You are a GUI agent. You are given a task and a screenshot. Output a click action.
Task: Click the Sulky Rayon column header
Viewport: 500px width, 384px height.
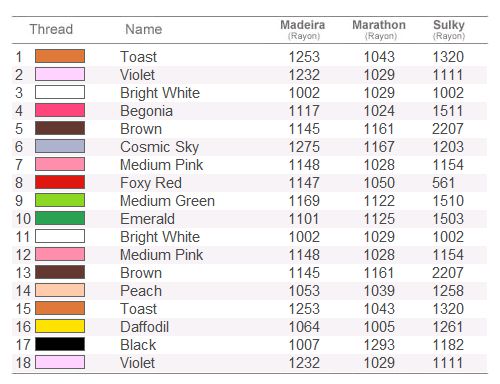tap(449, 29)
